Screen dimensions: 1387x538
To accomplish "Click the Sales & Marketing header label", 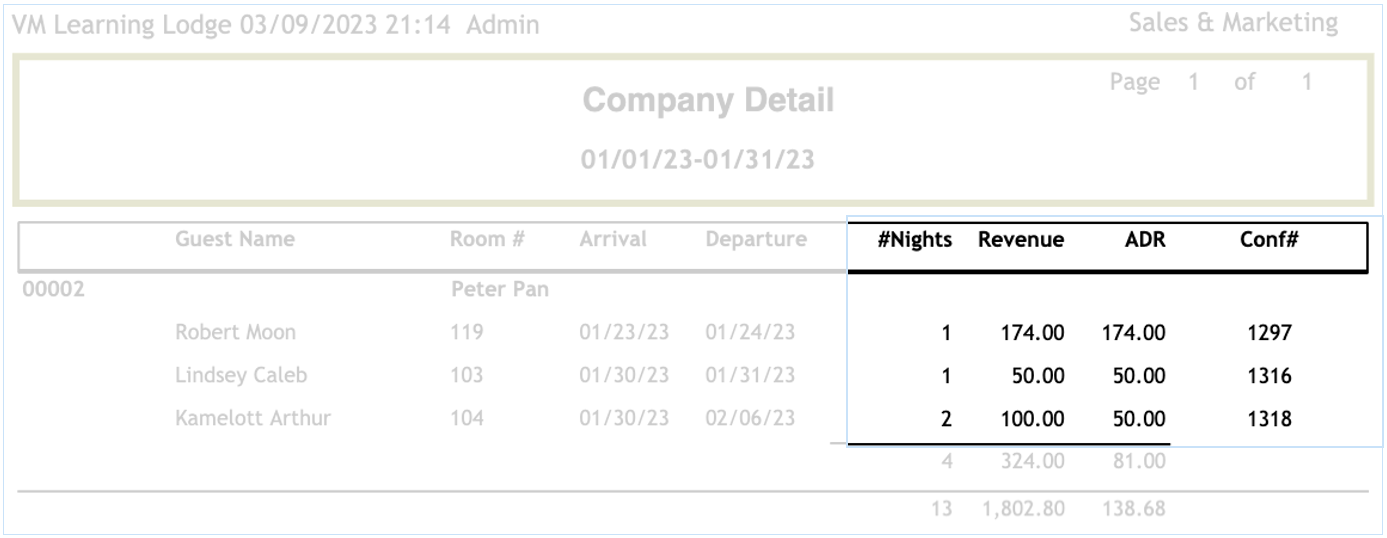I will pos(1232,23).
